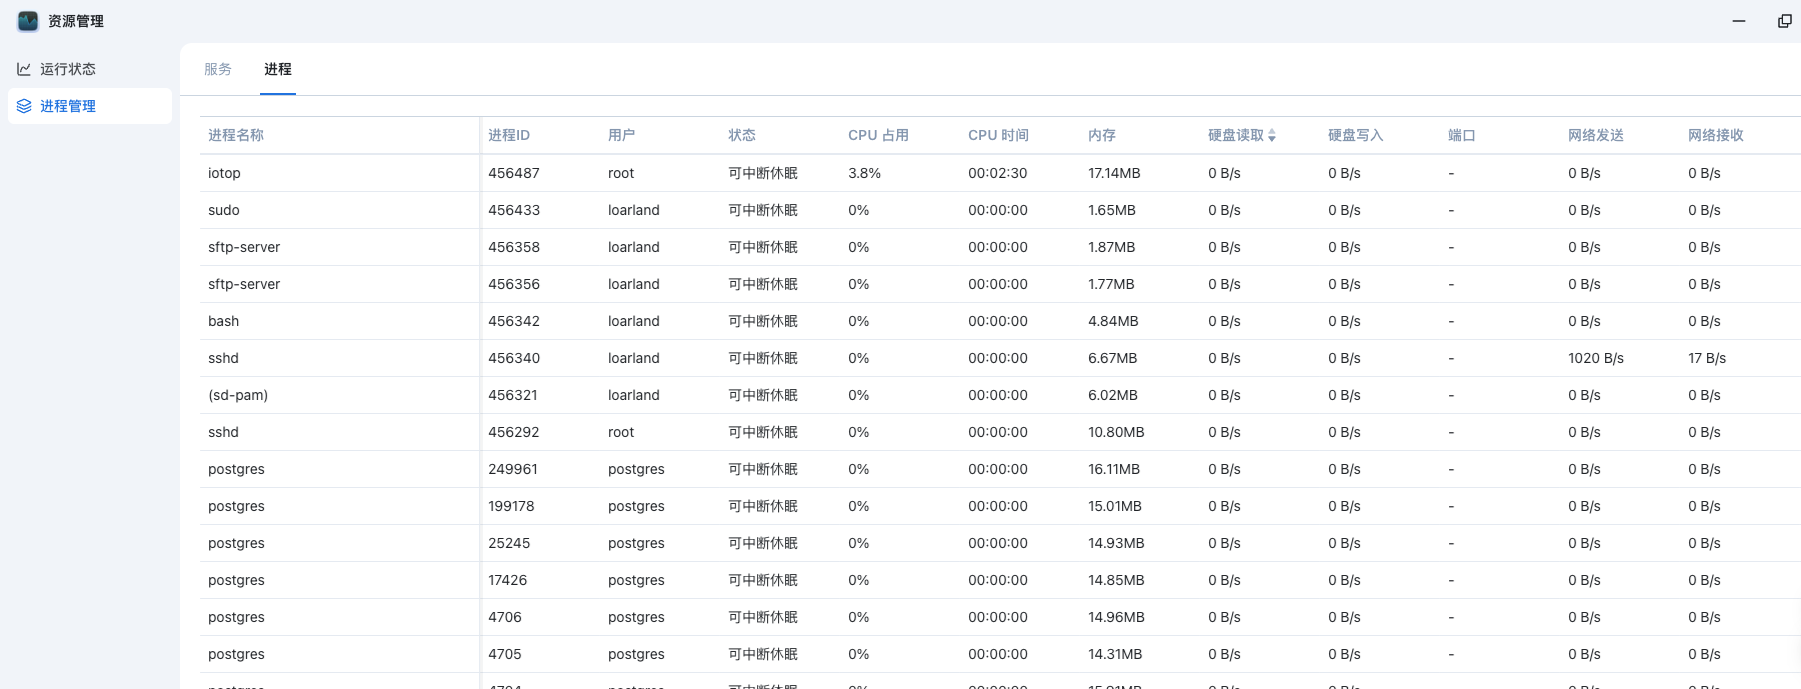Click process ID 456487
This screenshot has width=1801, height=689.
click(514, 173)
